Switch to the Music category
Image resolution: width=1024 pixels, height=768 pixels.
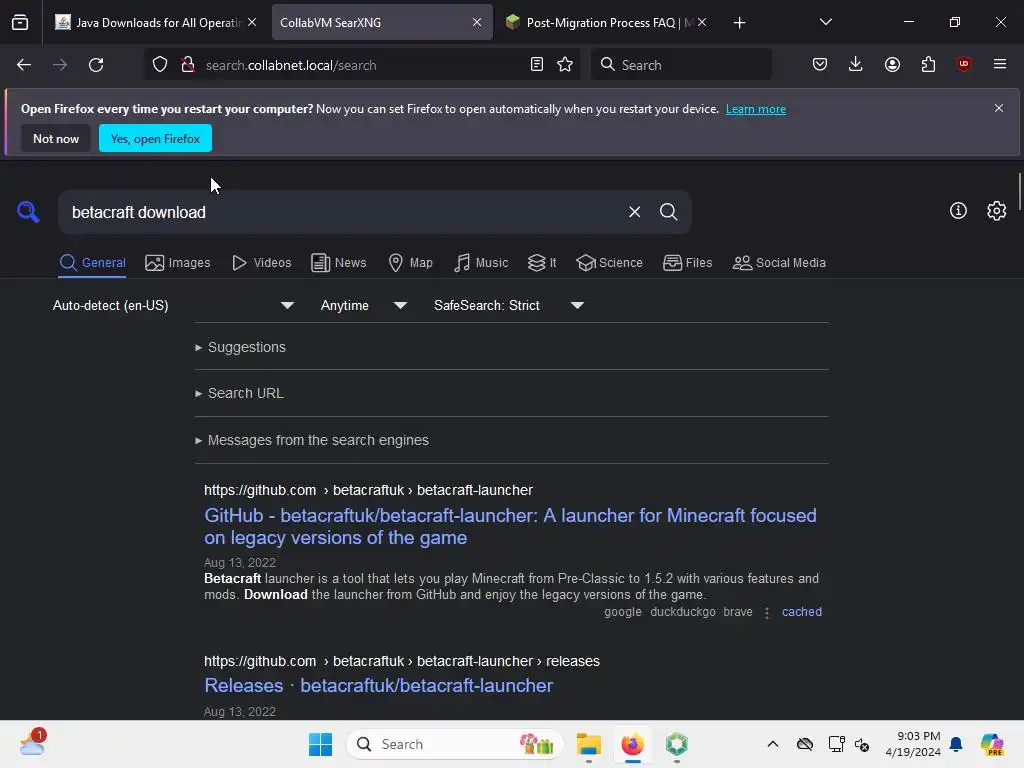481,263
